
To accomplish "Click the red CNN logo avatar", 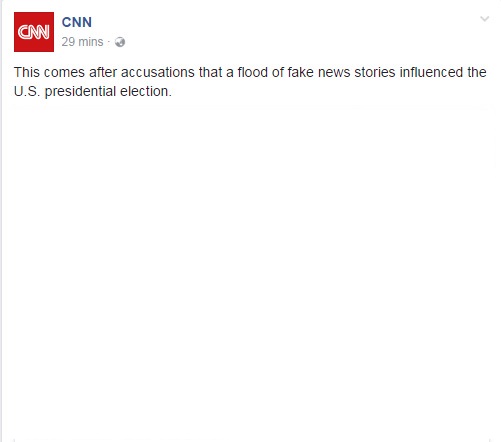I will [34, 32].
